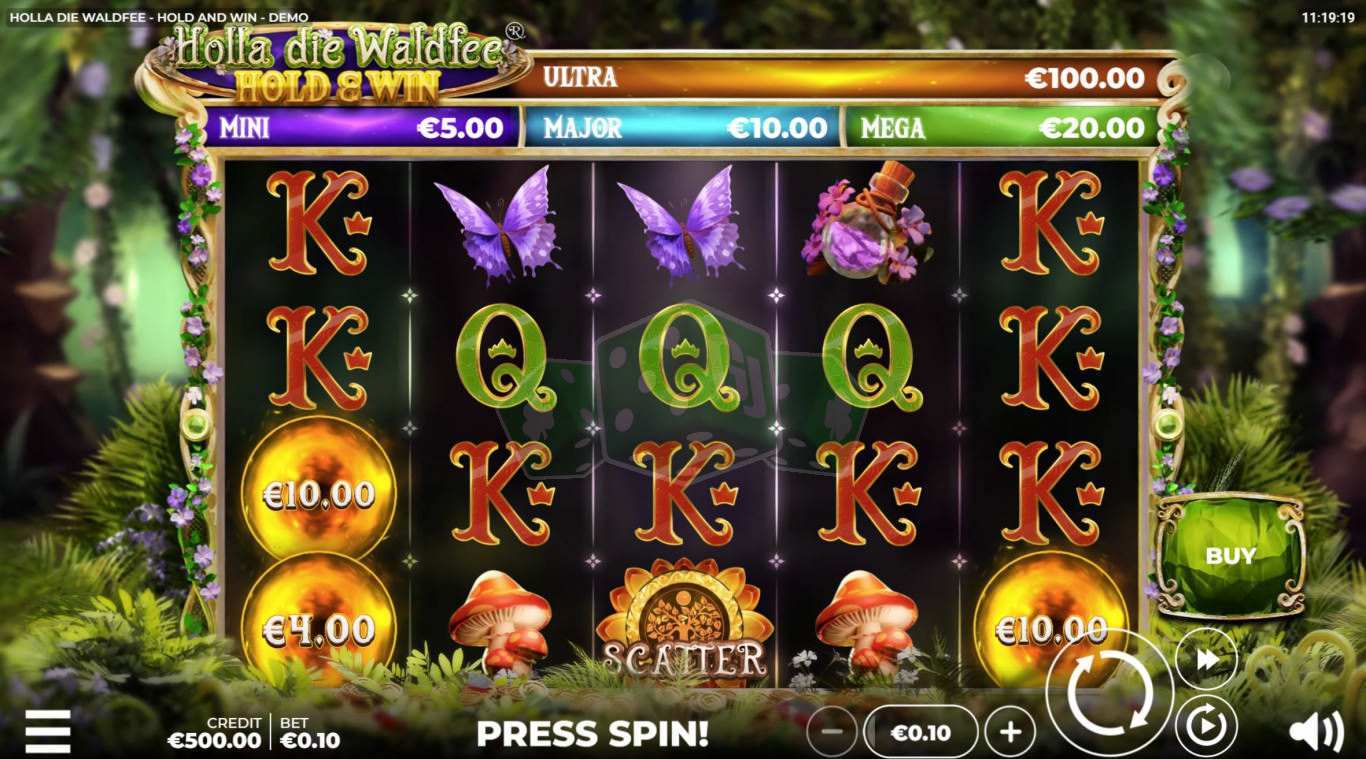Open the hamburger menu
This screenshot has width=1366, height=759.
(x=48, y=731)
